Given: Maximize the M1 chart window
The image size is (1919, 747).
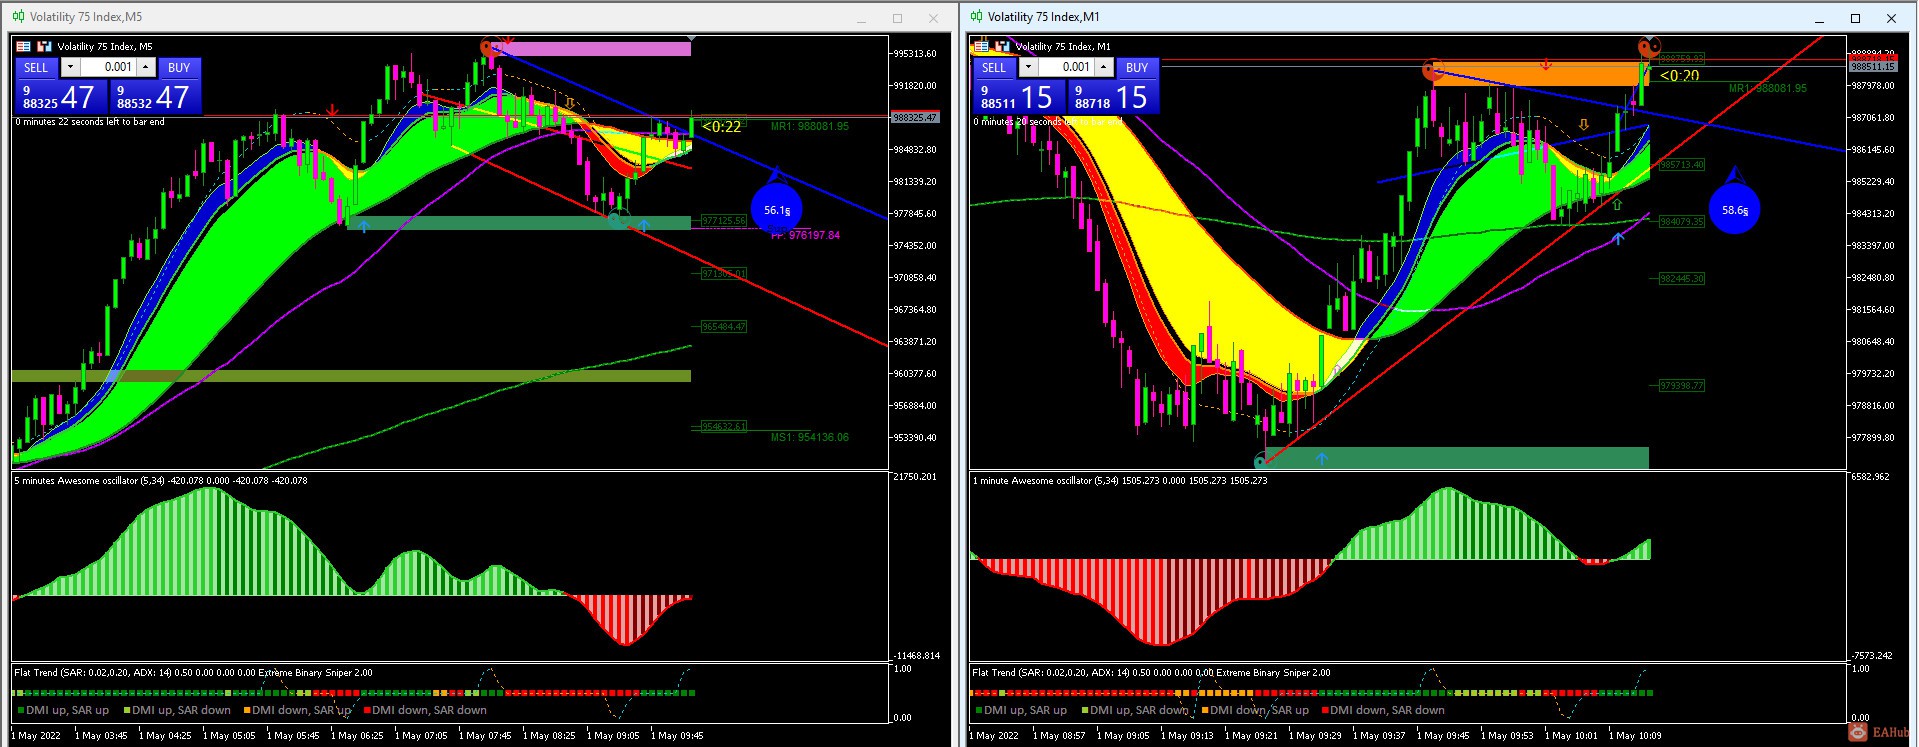Looking at the screenshot, I should coord(1855,18).
